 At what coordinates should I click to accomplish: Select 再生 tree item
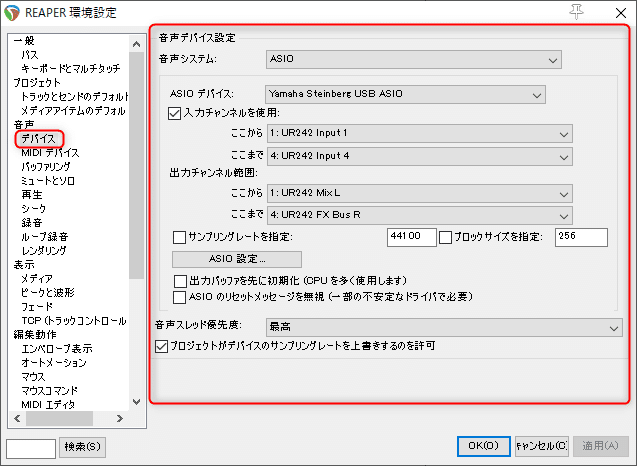pos(32,195)
